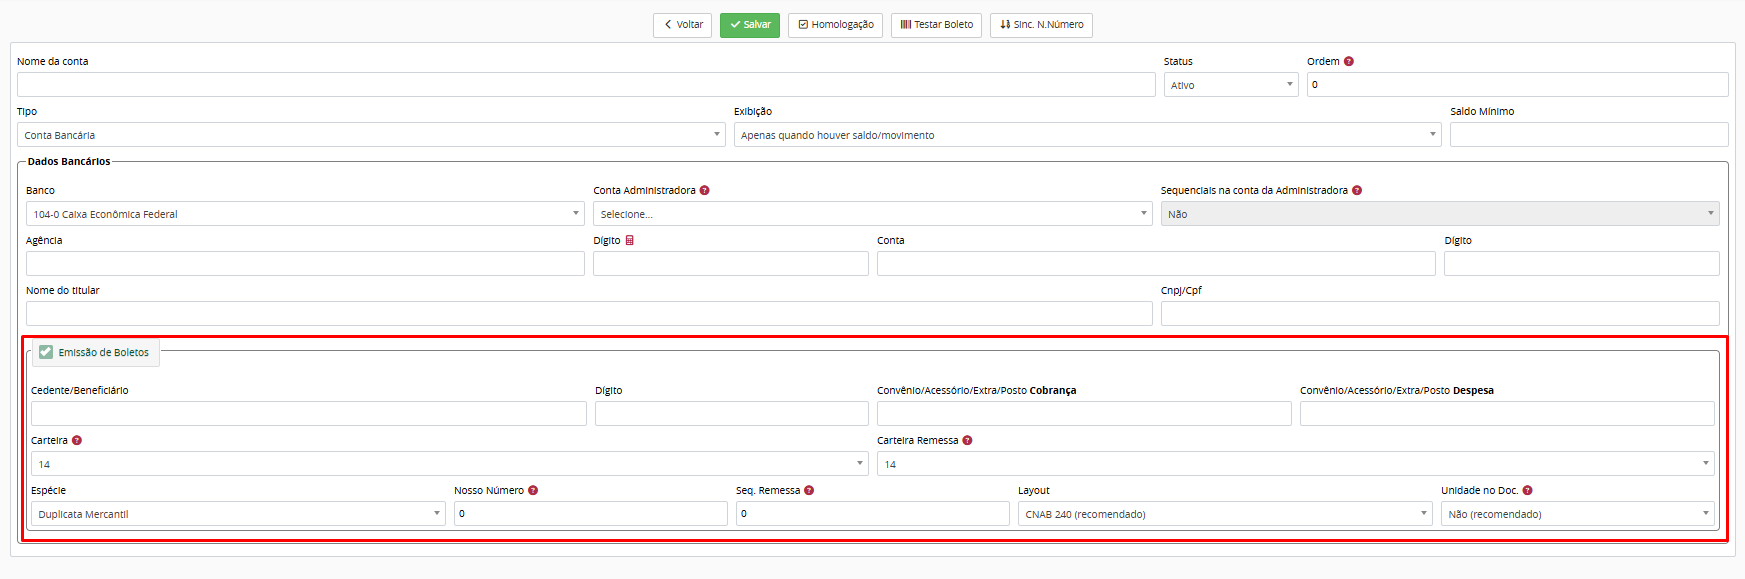
Task: Click the Testar Boleto button
Action: pyautogui.click(x=936, y=25)
